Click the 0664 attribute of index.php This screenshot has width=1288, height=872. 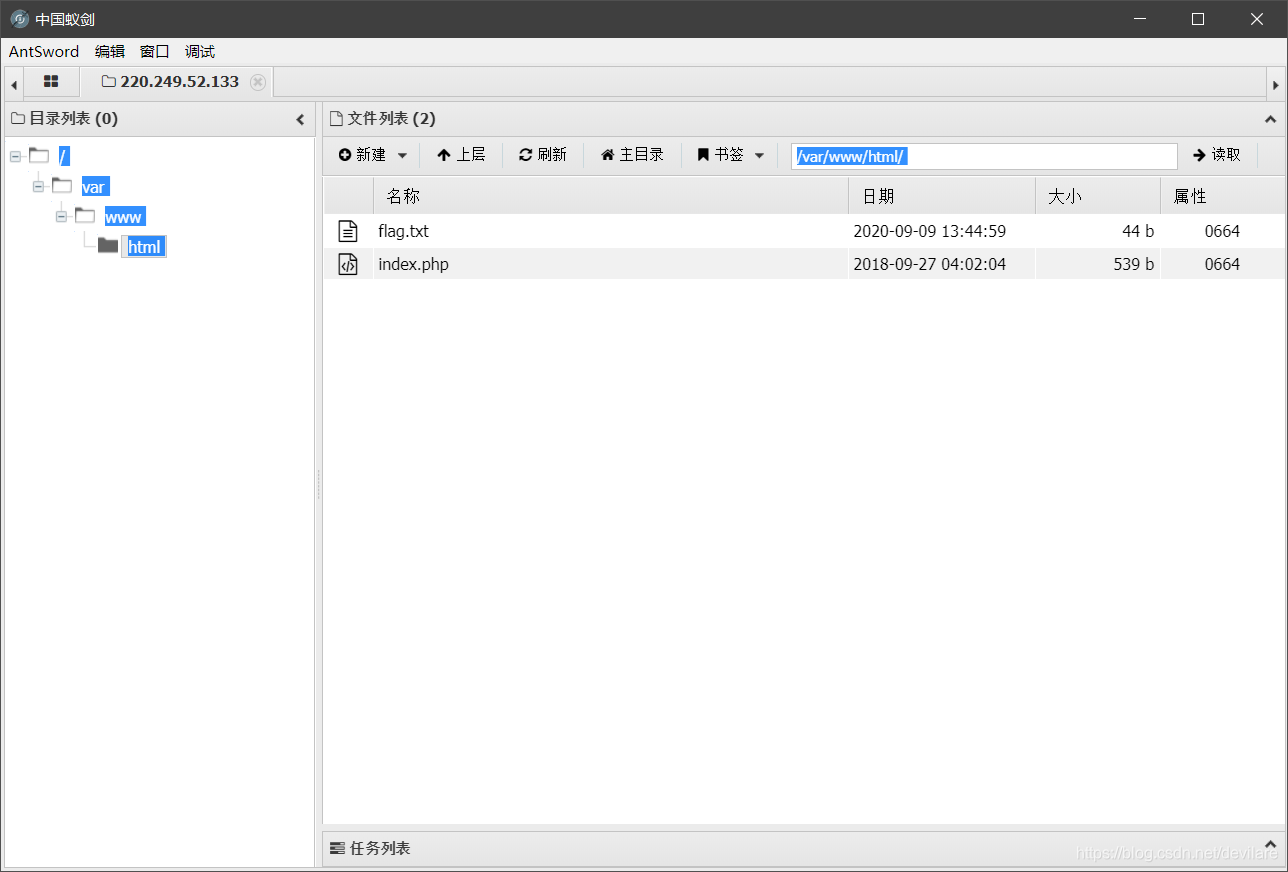(x=1222, y=264)
